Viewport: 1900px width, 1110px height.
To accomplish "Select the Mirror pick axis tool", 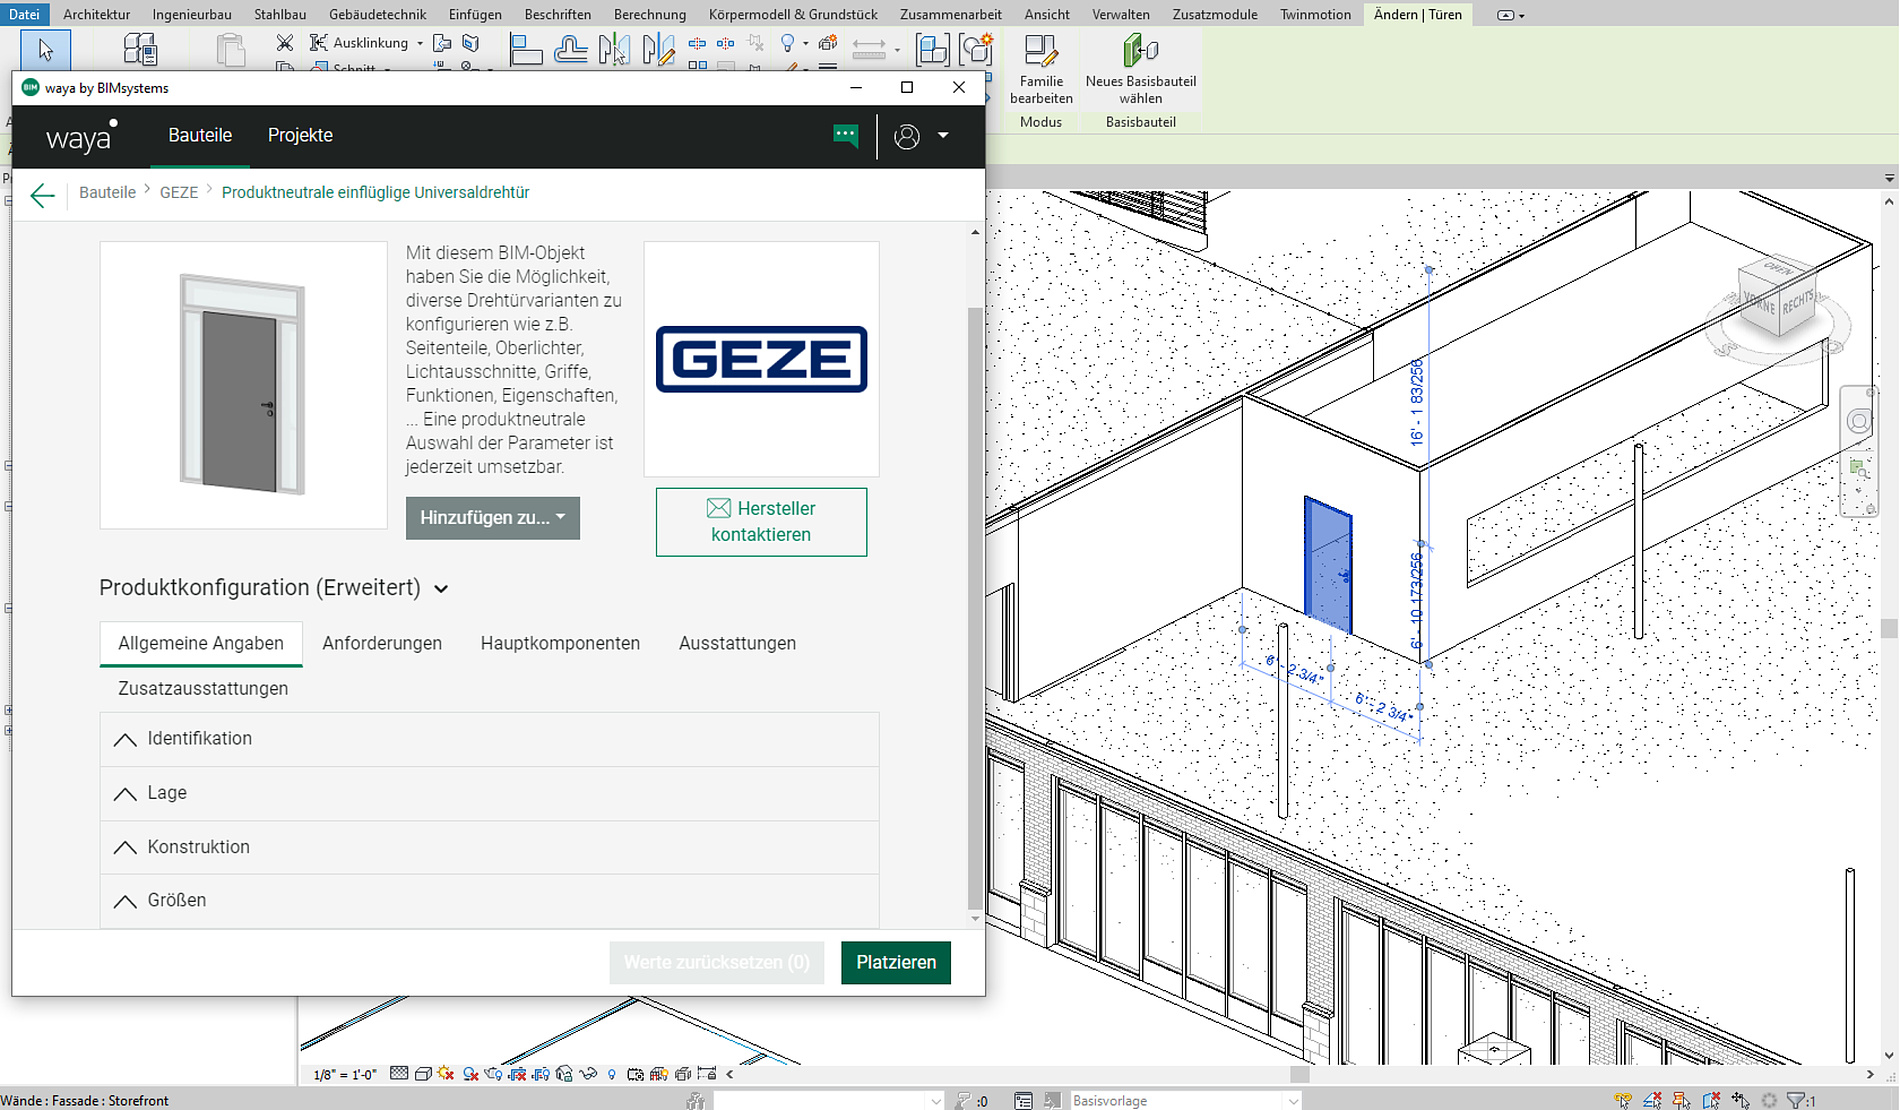I will coord(614,49).
